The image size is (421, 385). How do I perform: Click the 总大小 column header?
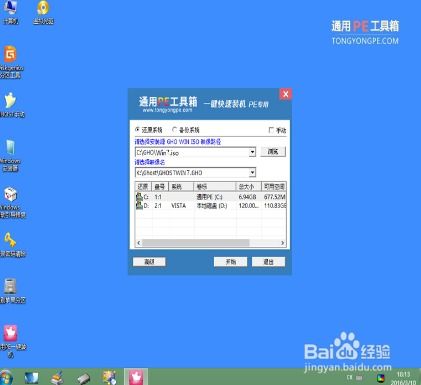[248, 186]
